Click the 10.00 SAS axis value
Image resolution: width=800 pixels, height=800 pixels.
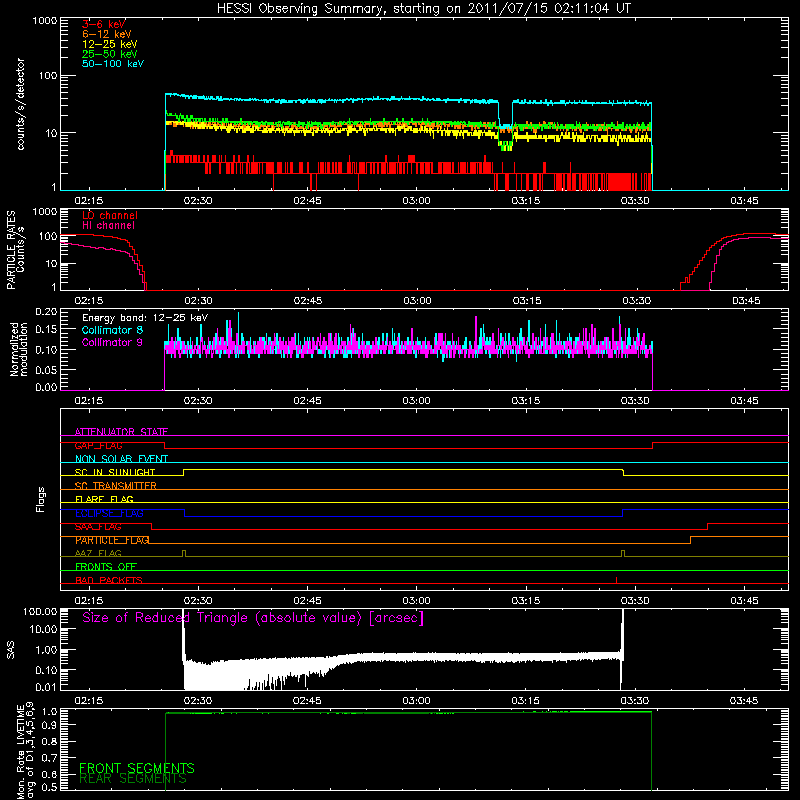coord(43,630)
